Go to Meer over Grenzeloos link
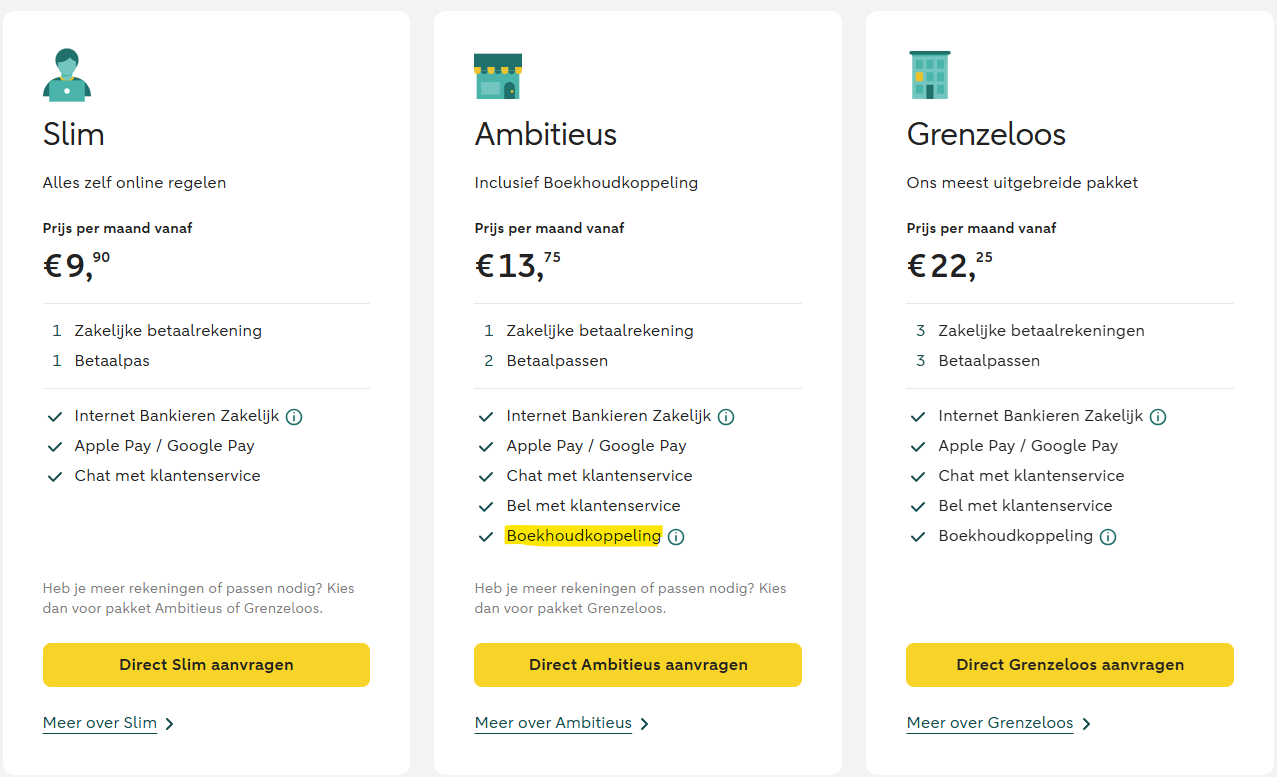1277x777 pixels. point(990,723)
